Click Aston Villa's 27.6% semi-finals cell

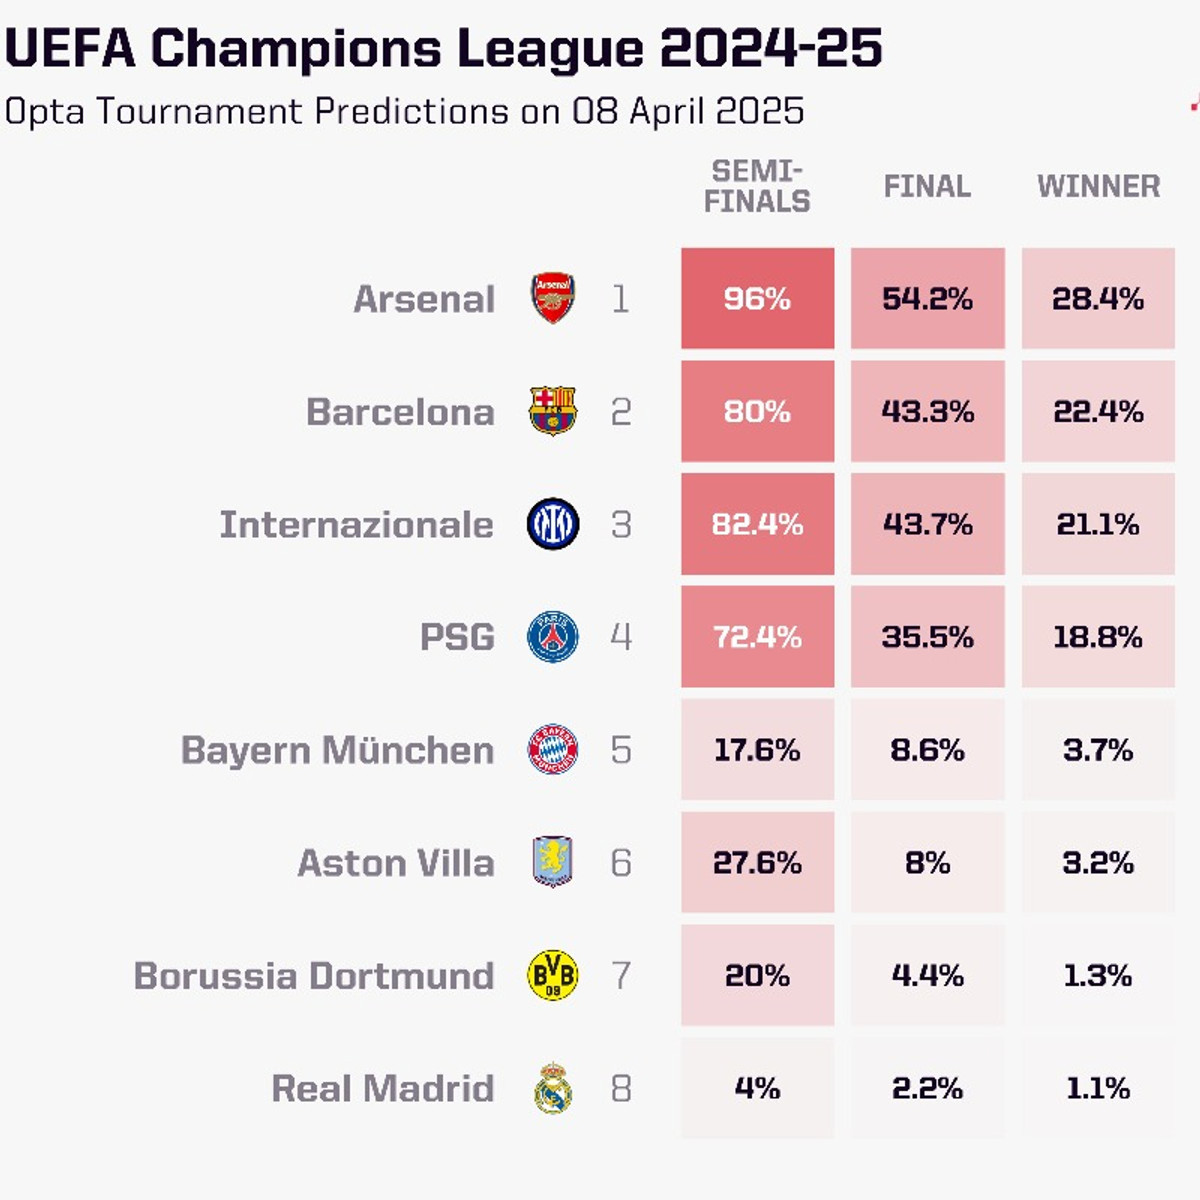click(757, 862)
